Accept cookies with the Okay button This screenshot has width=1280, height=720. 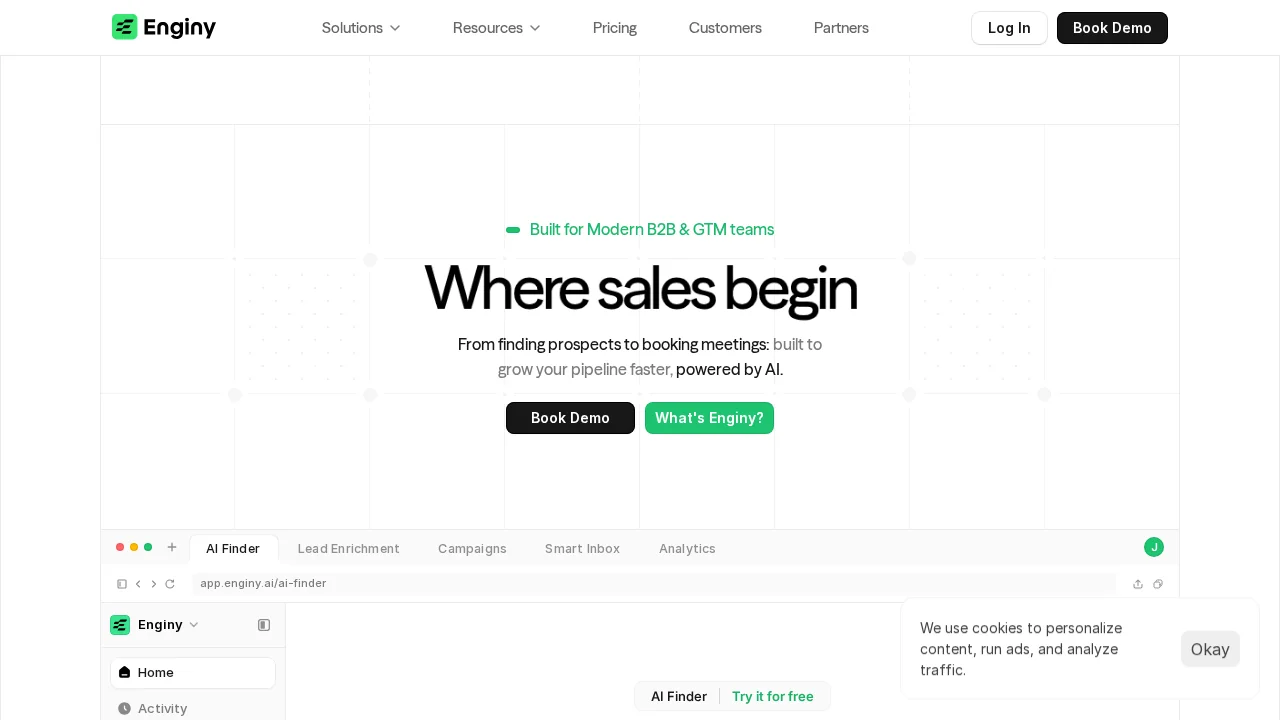point(1210,649)
